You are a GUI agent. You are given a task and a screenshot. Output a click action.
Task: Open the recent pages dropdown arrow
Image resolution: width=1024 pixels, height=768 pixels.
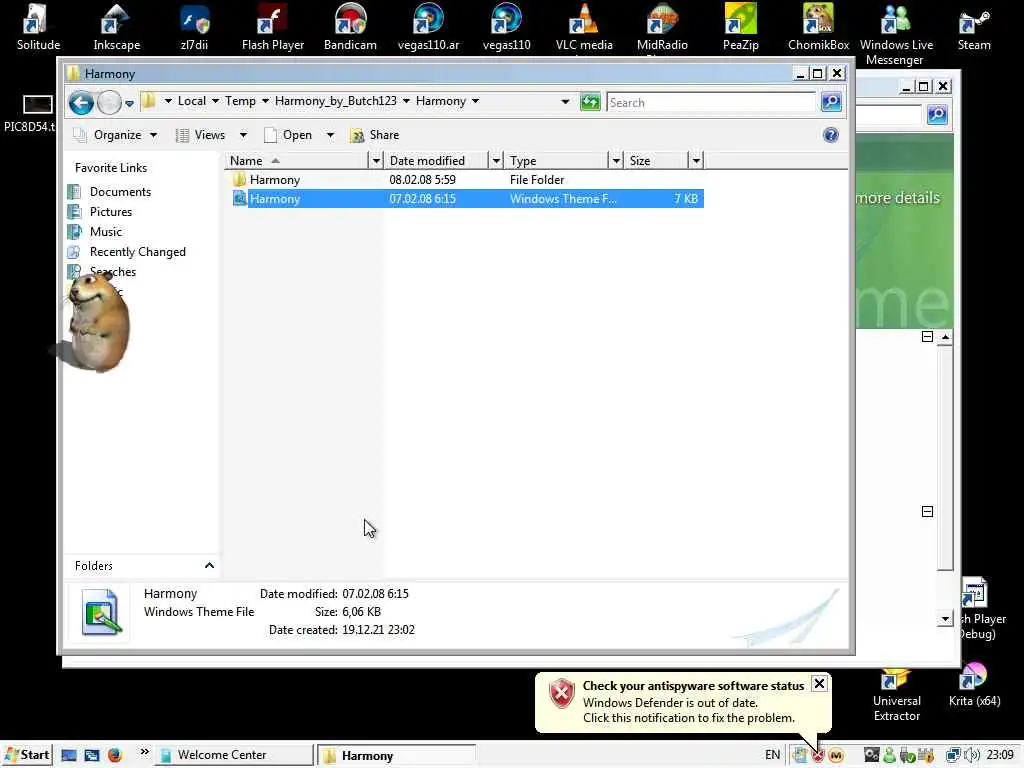tap(129, 103)
